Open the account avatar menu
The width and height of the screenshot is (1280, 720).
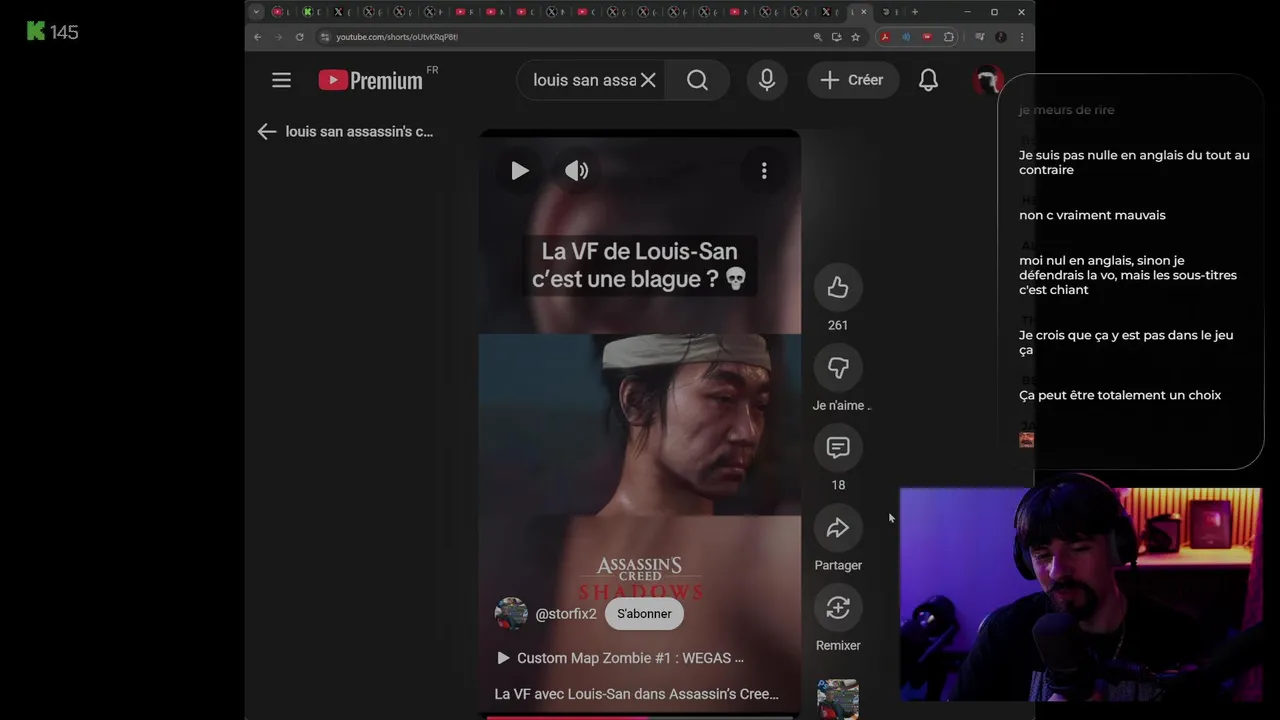click(988, 80)
